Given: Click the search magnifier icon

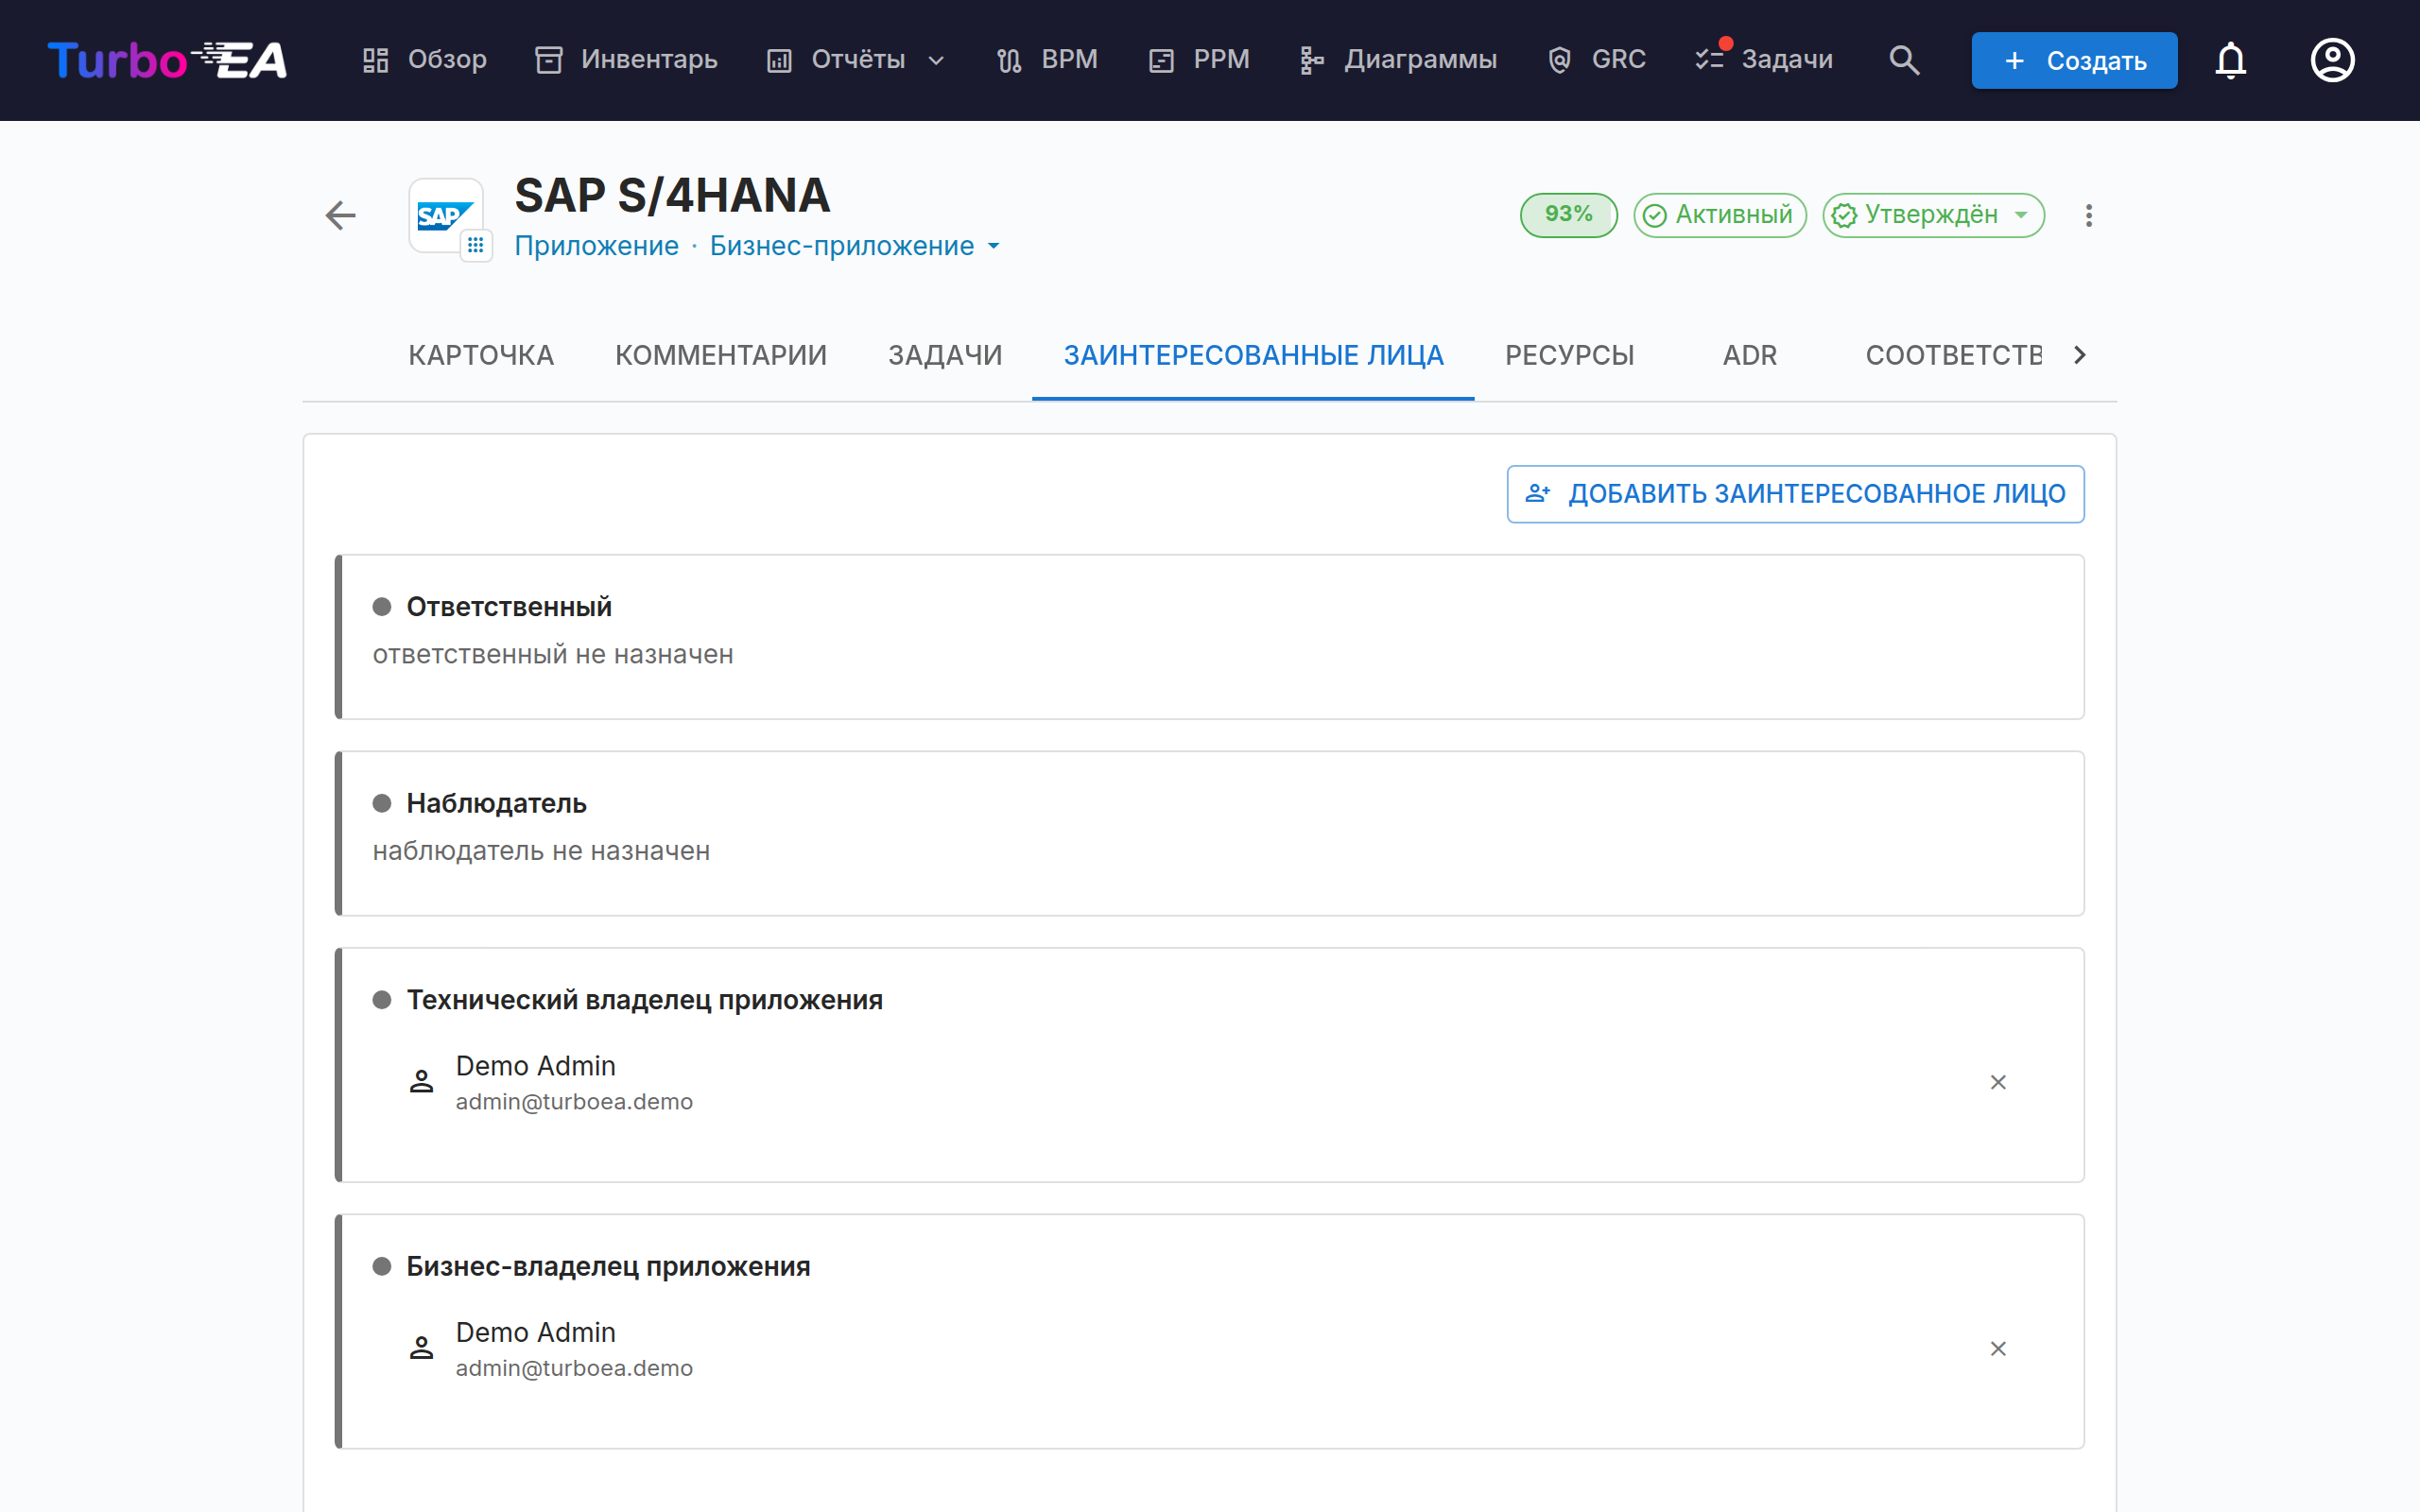Looking at the screenshot, I should click(1904, 60).
